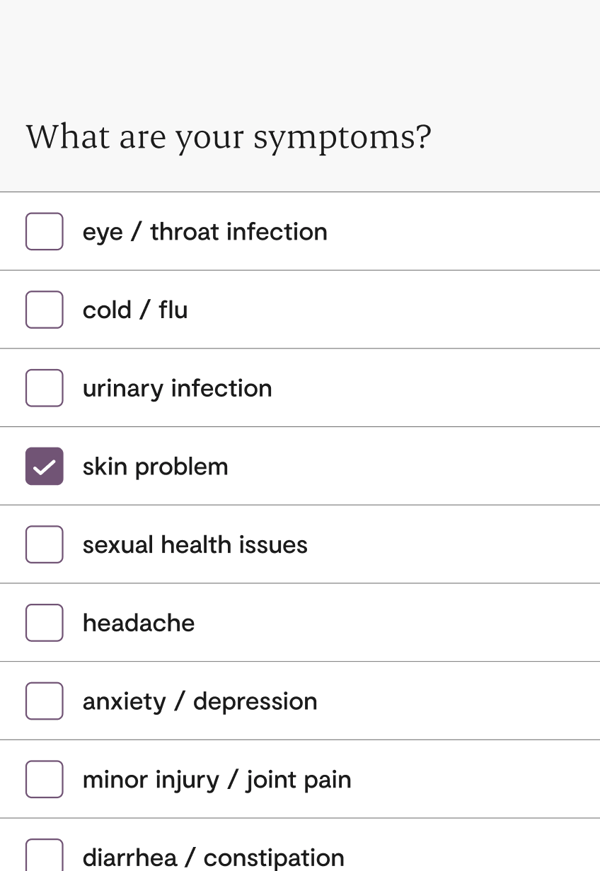Click the "minor injury / joint pain" text
Image resolution: width=600 pixels, height=871 pixels.
[217, 779]
